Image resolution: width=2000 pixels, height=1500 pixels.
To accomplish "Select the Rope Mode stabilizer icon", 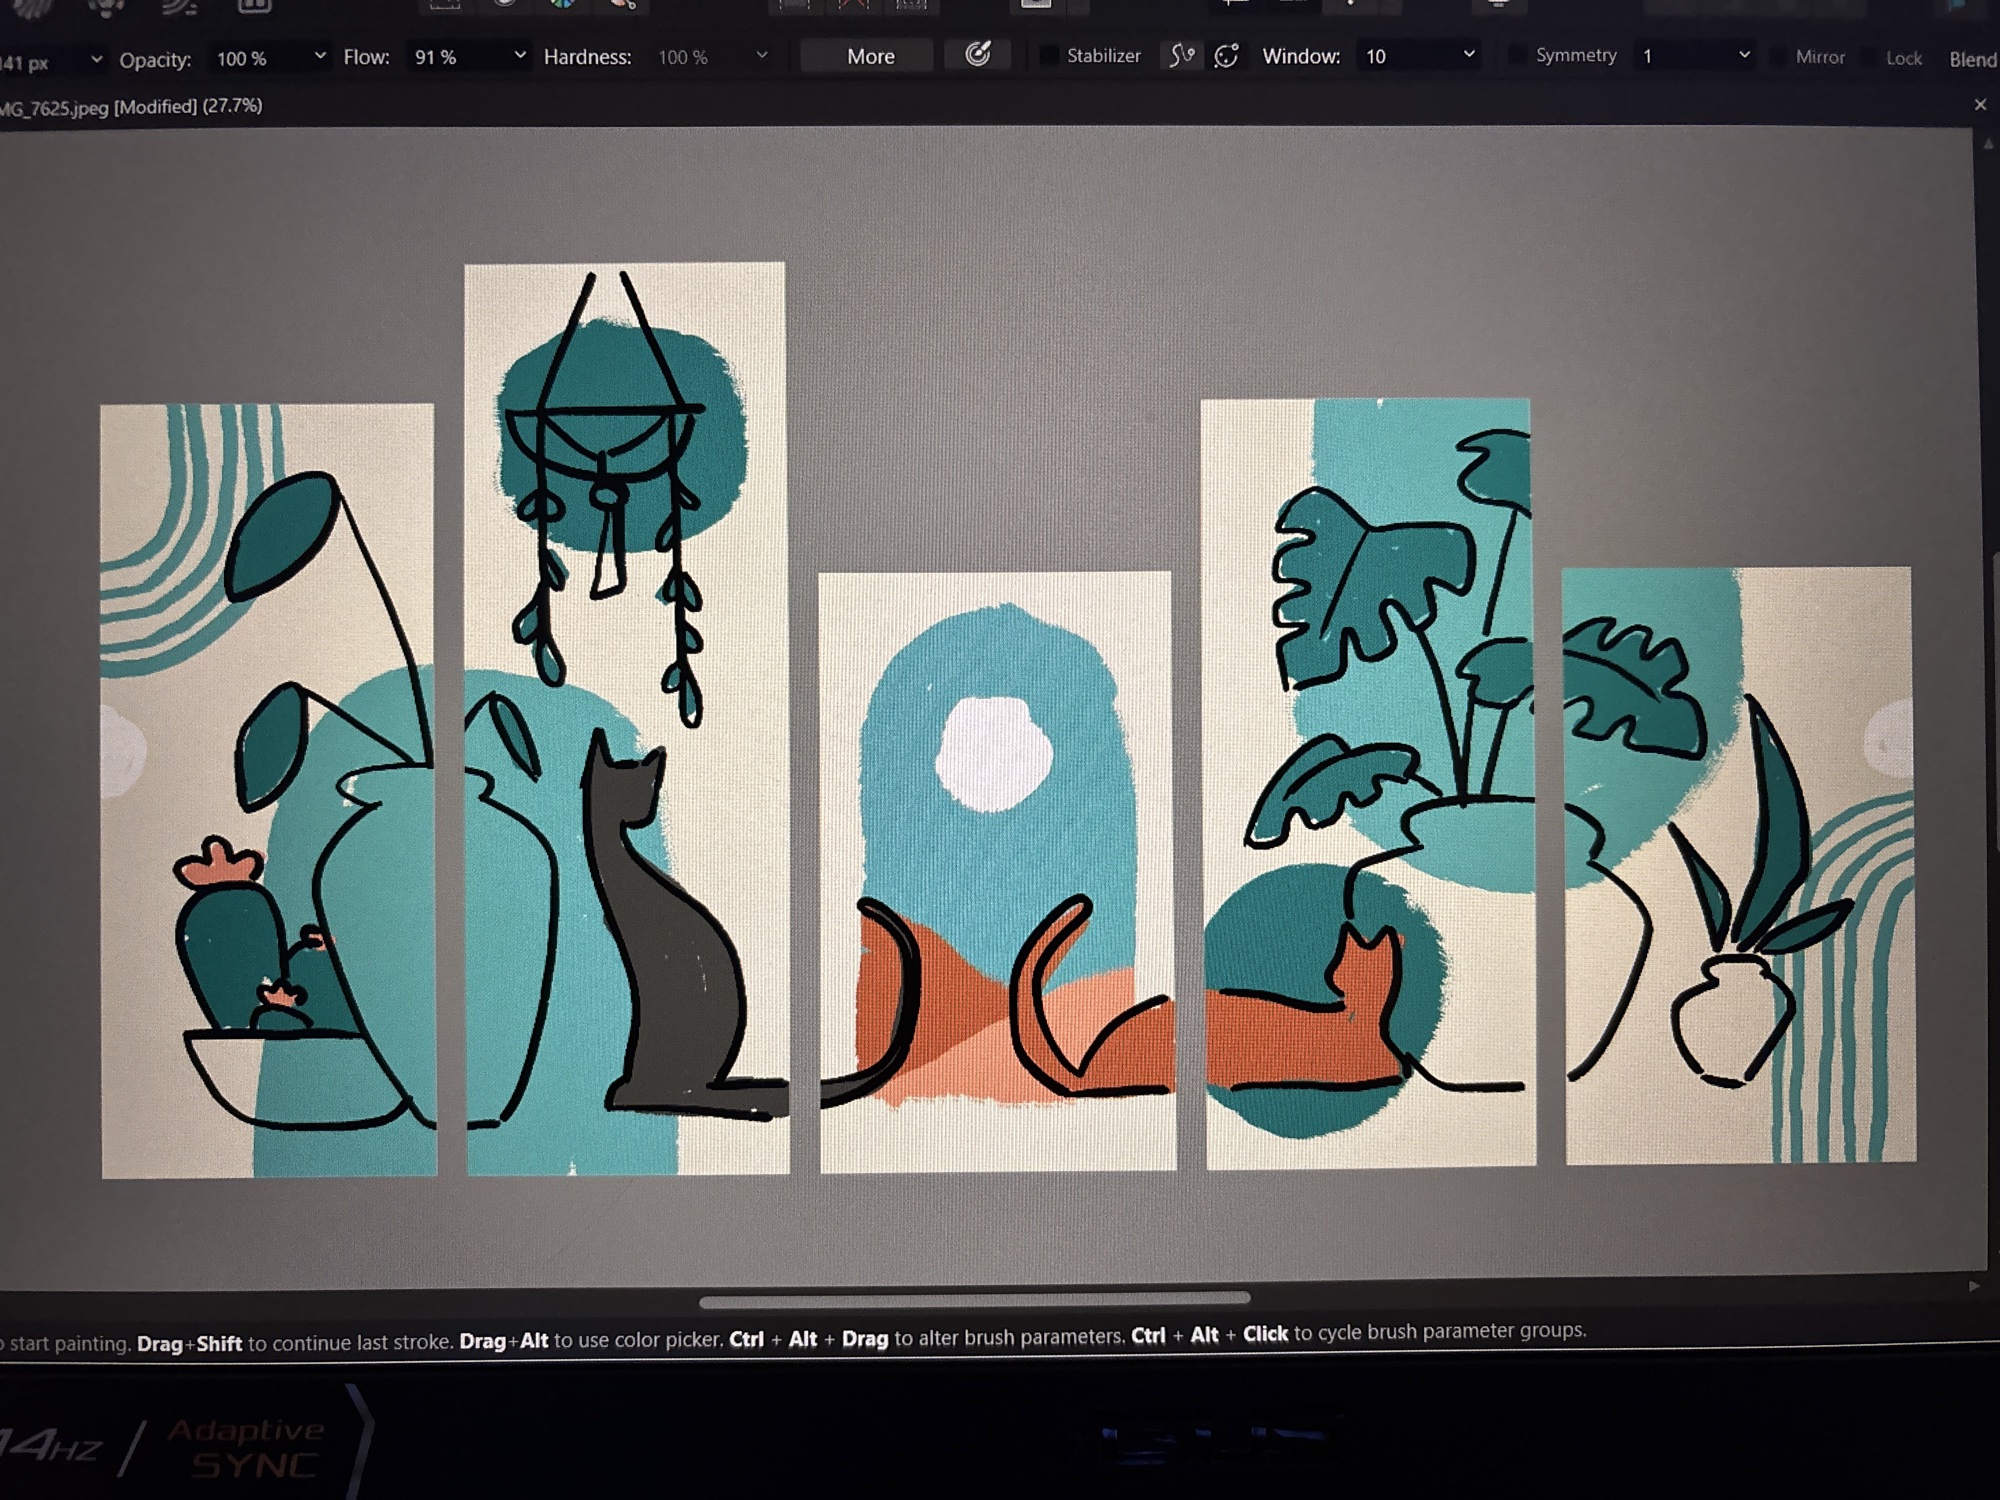I will click(1181, 56).
